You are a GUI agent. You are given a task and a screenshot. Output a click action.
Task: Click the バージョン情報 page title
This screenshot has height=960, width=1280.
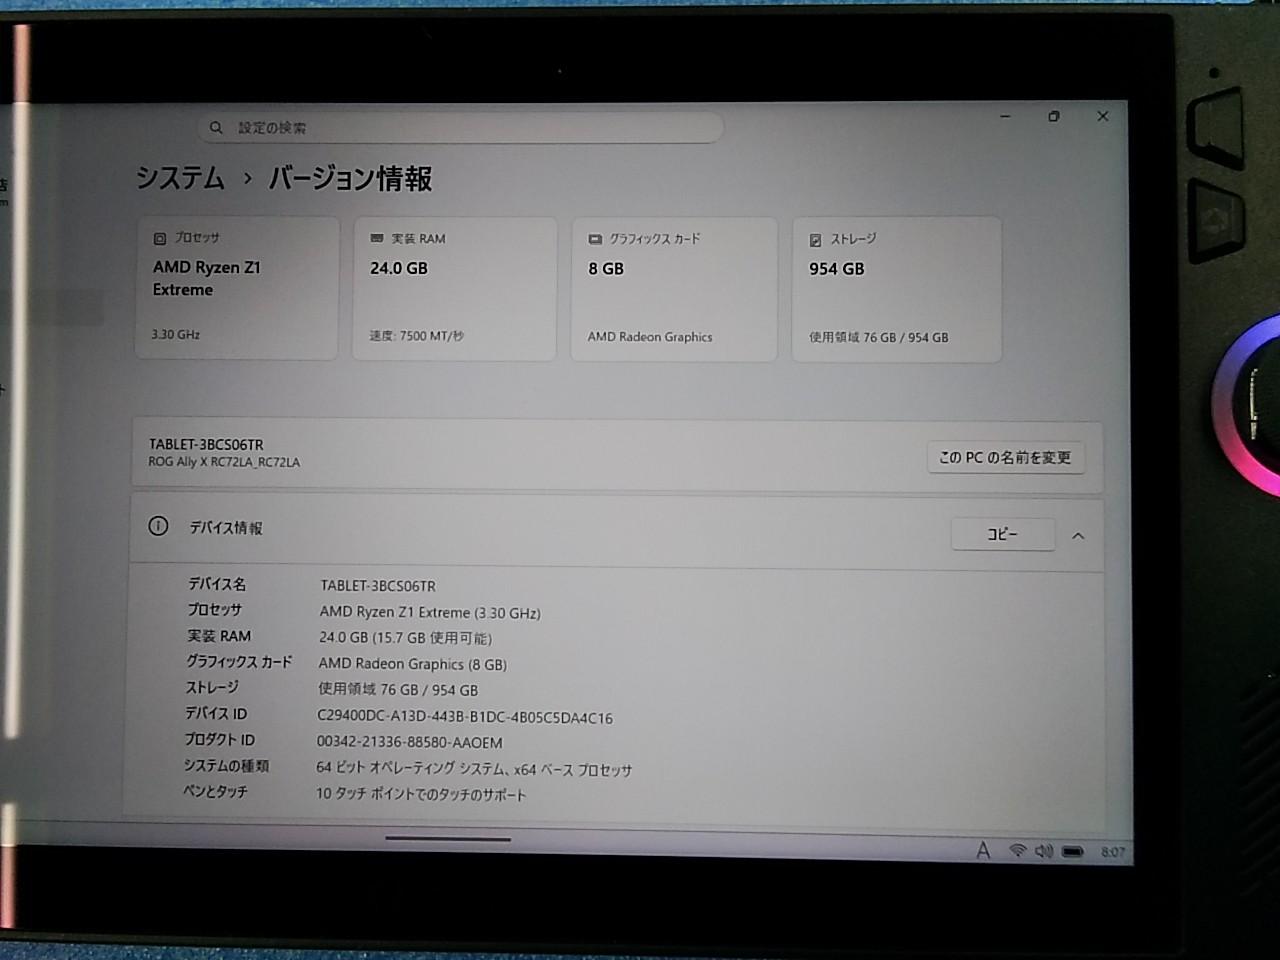click(x=351, y=179)
